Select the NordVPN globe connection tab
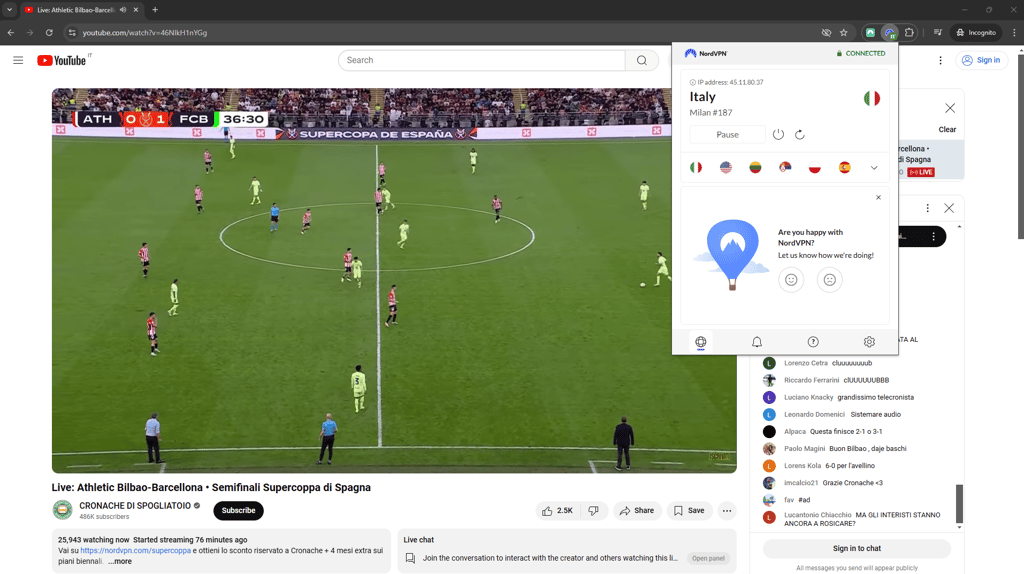 tap(701, 342)
